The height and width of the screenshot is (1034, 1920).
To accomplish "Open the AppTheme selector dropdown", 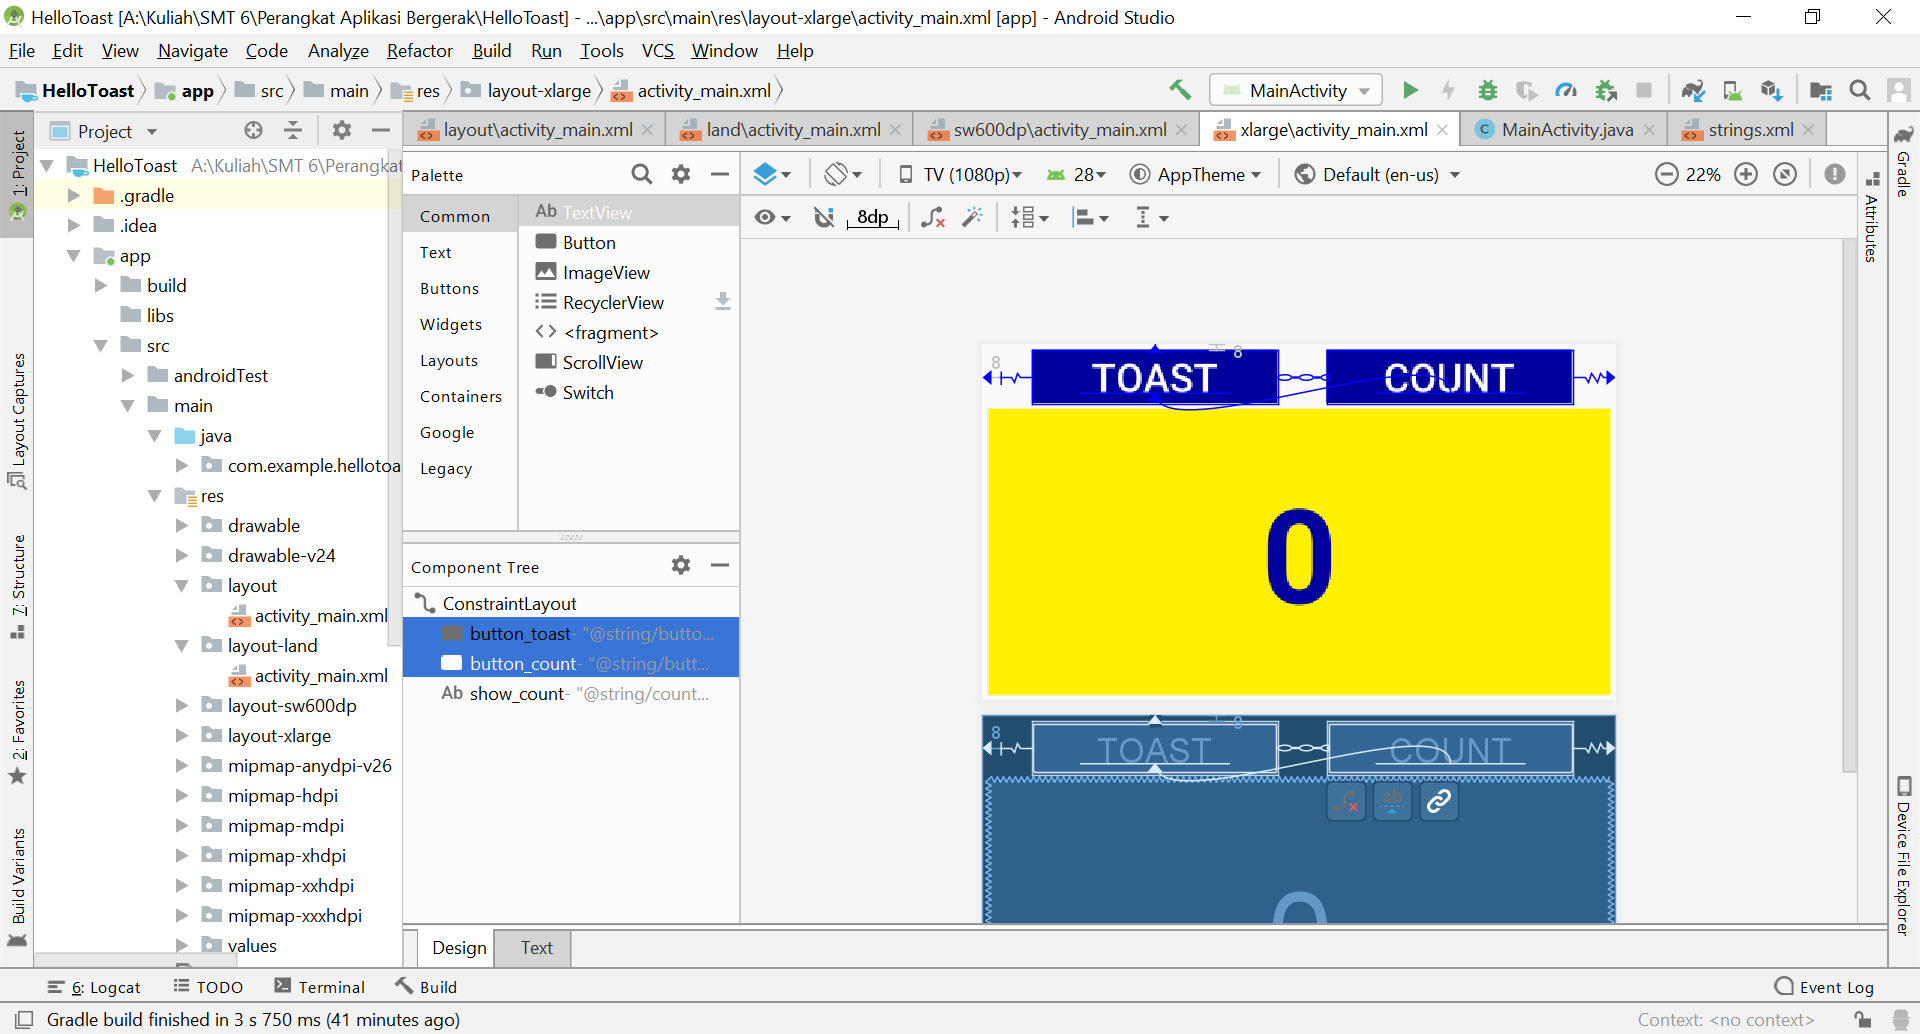I will point(1196,174).
